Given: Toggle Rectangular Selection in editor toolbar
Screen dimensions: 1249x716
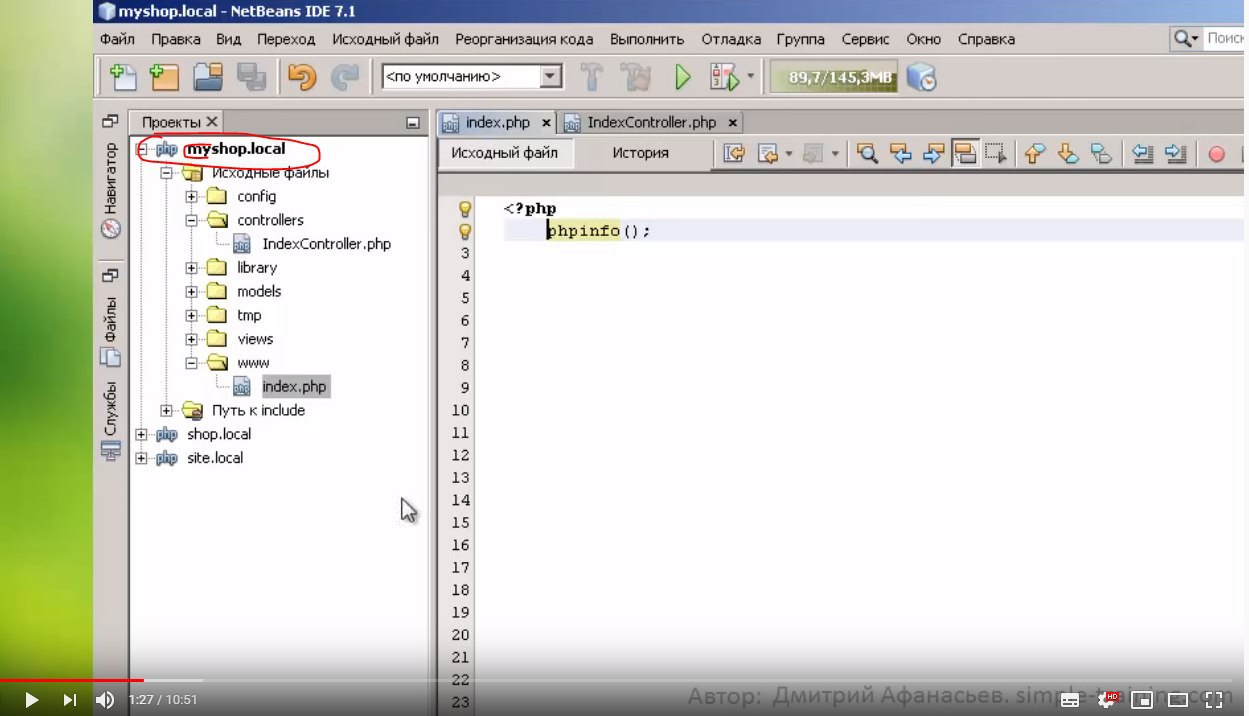Looking at the screenshot, I should click(x=995, y=153).
